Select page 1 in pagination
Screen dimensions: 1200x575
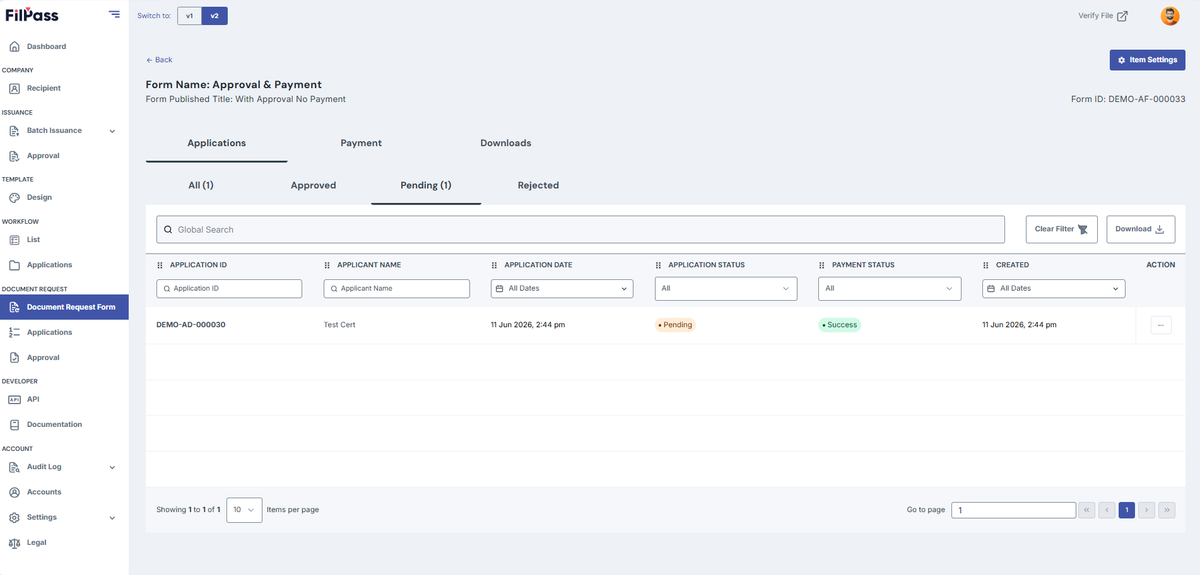[1127, 510]
